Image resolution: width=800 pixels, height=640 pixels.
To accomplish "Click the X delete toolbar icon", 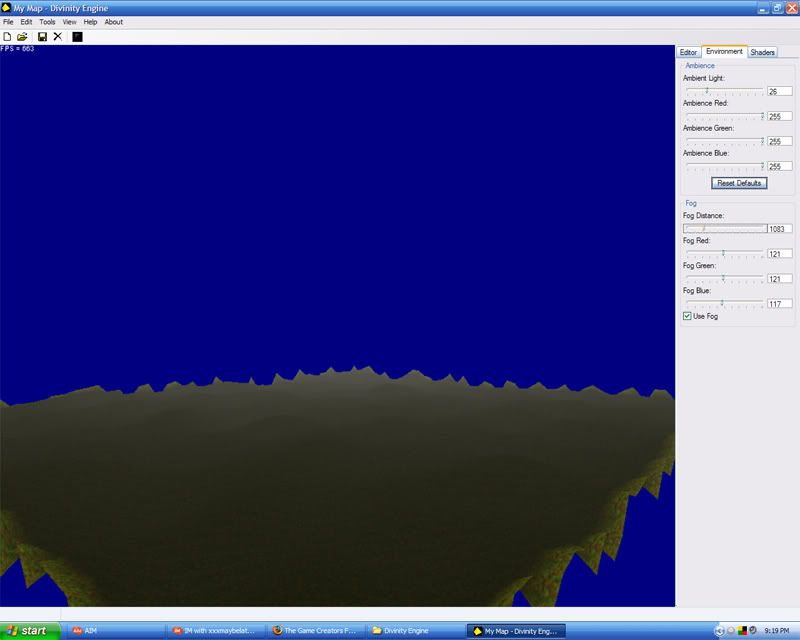I will [x=57, y=37].
